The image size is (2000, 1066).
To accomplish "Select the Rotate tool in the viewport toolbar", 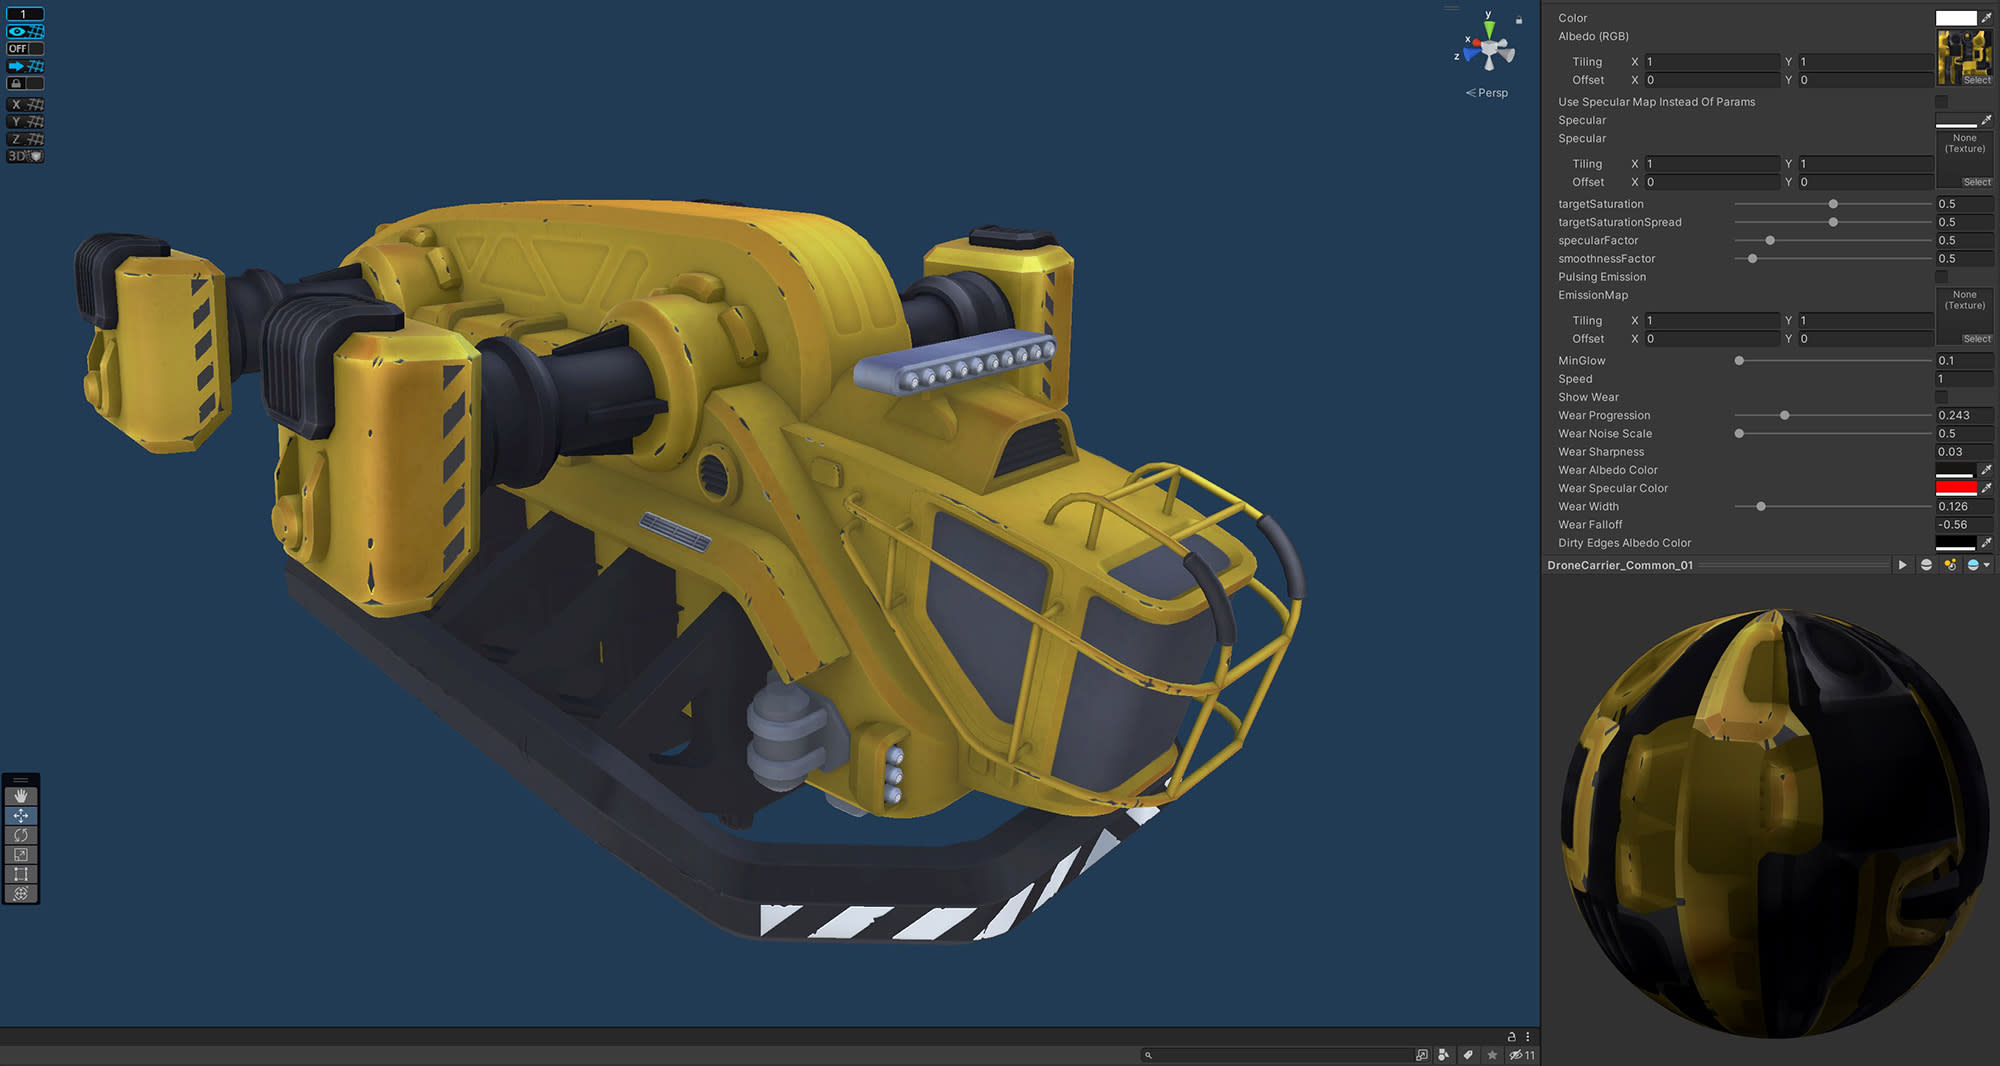I will [20, 834].
